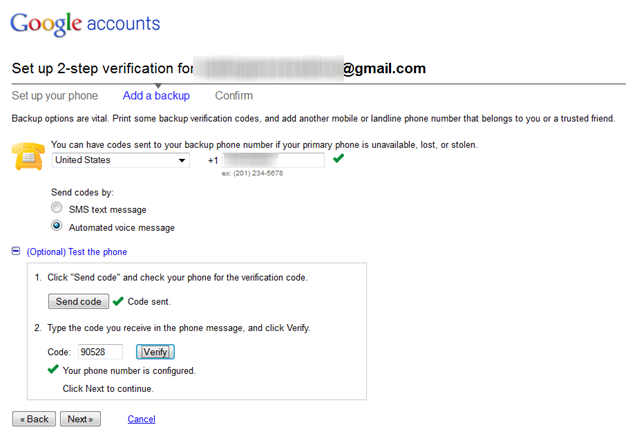Viewport: 628px width, 445px height.
Task: Click the checkmark beside phone number is configured
Action: tap(53, 369)
